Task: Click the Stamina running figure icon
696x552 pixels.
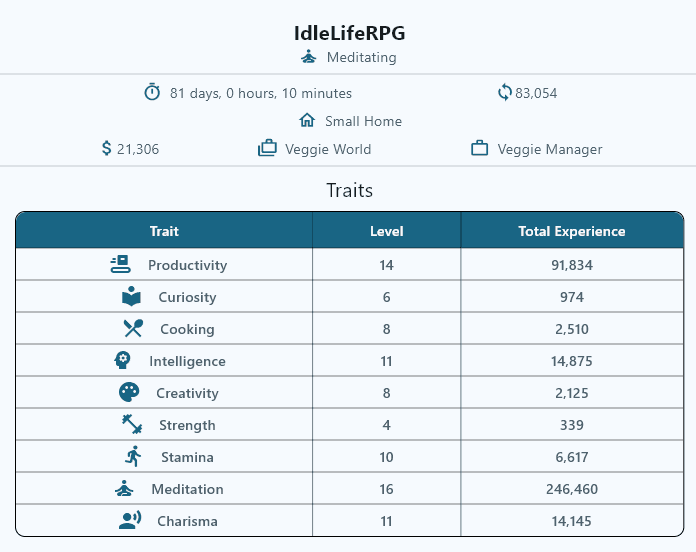Action: point(133,456)
